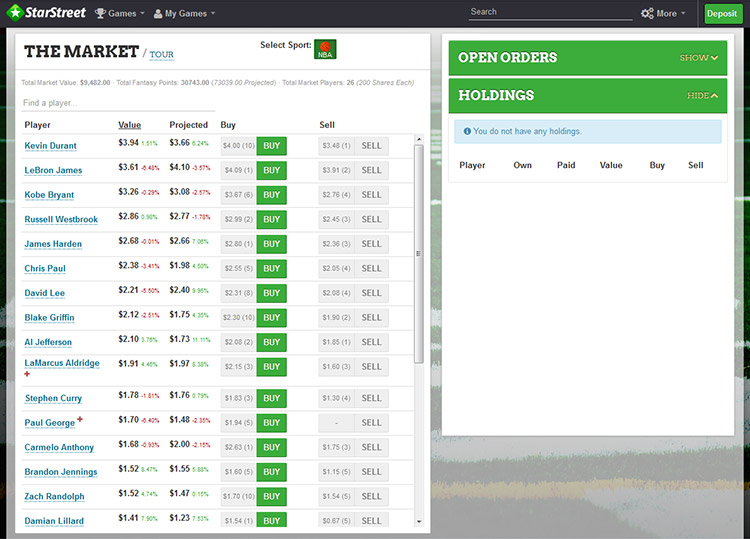Buy Kobe Bryant shares

272,195
